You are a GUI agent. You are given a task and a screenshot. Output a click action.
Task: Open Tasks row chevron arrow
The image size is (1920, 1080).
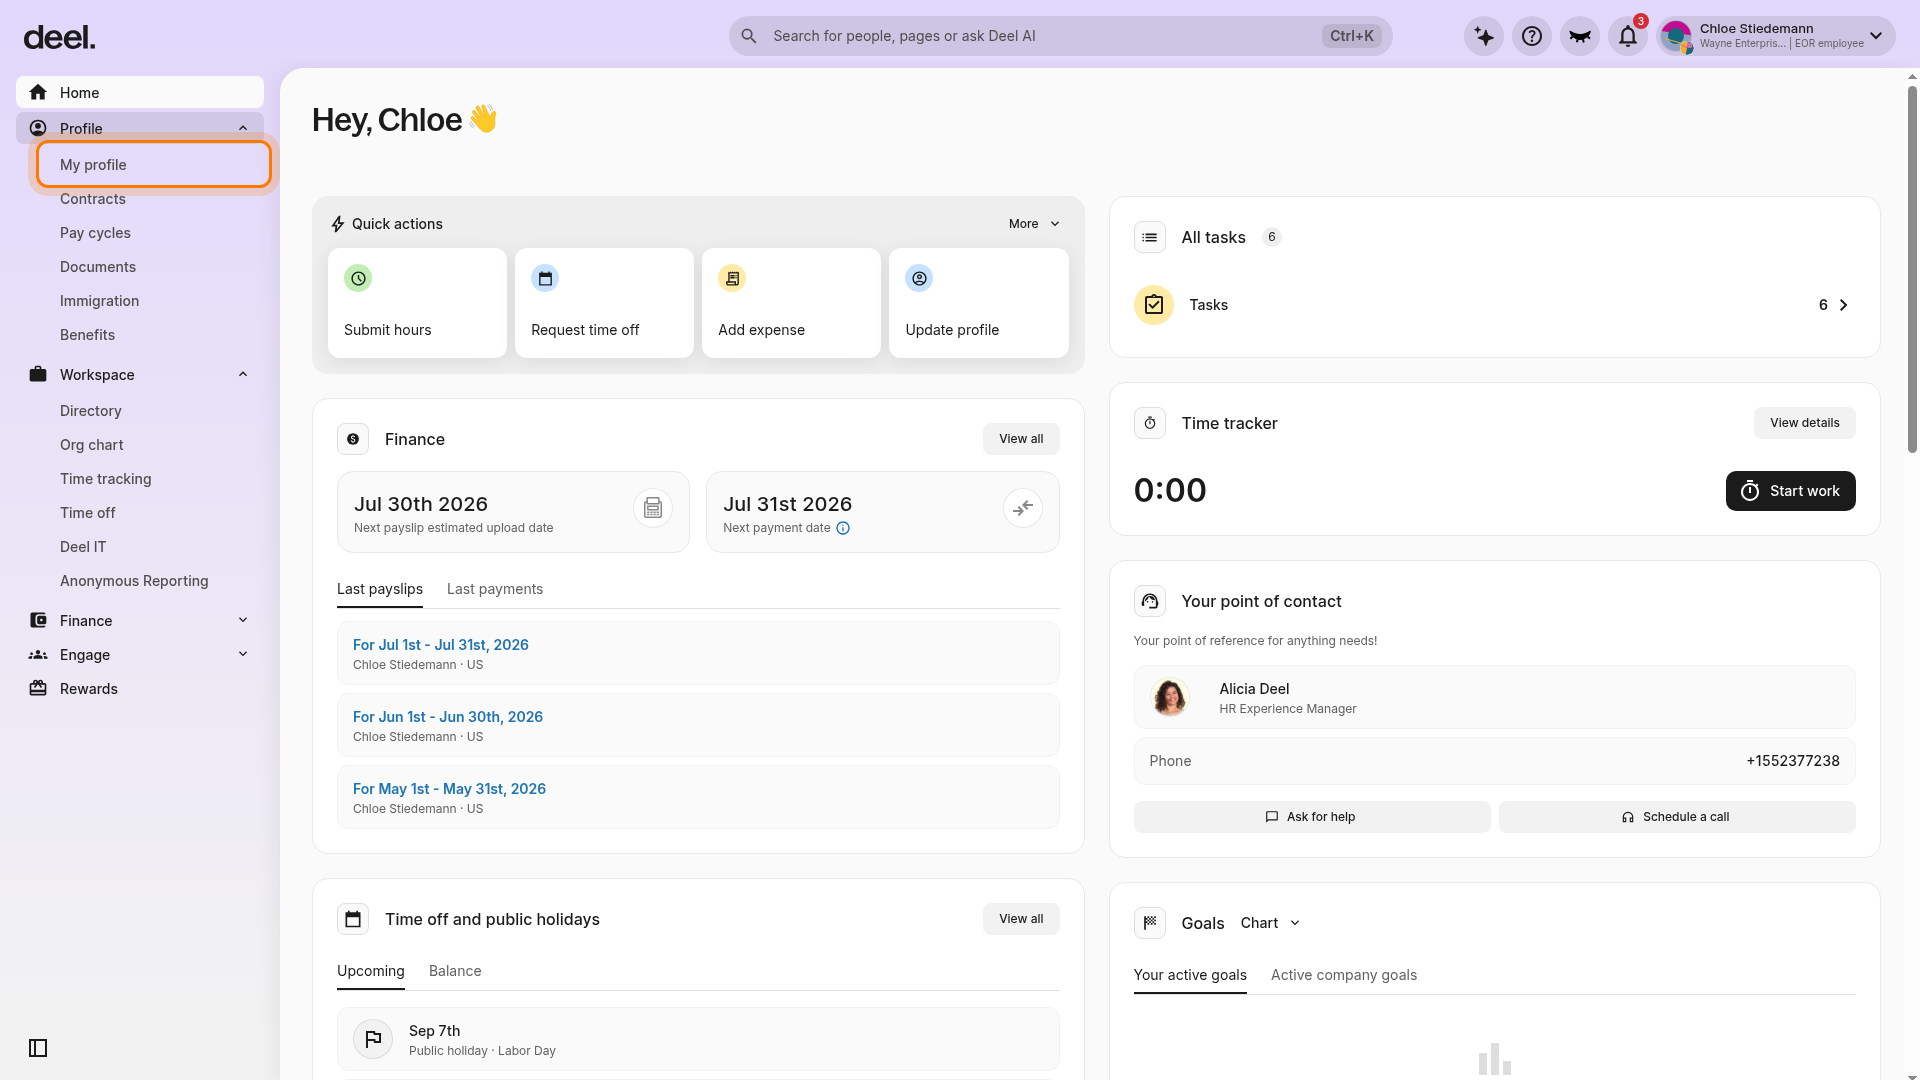tap(1844, 305)
